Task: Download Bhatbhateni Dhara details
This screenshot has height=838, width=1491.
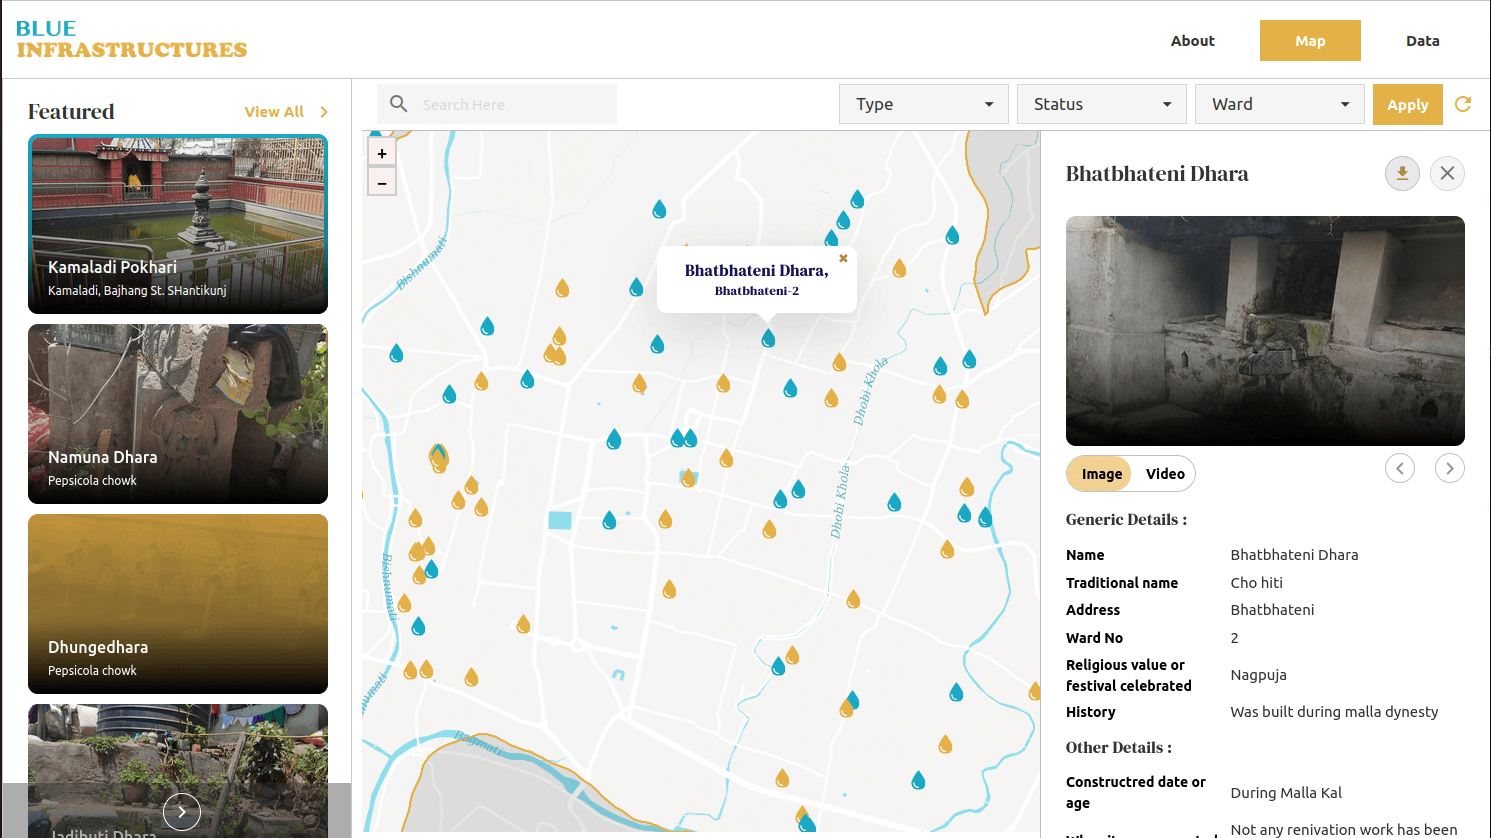Action: point(1402,174)
